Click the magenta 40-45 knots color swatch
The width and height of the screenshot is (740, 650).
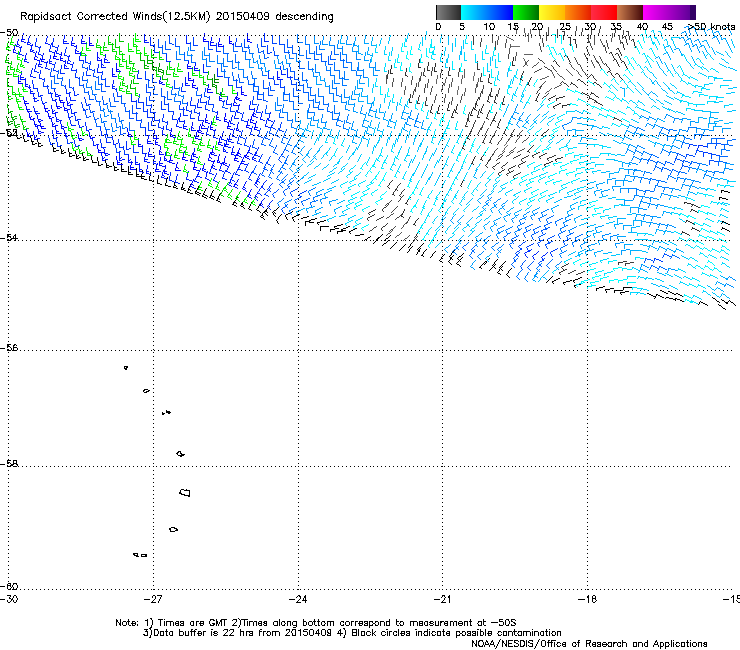tap(656, 12)
